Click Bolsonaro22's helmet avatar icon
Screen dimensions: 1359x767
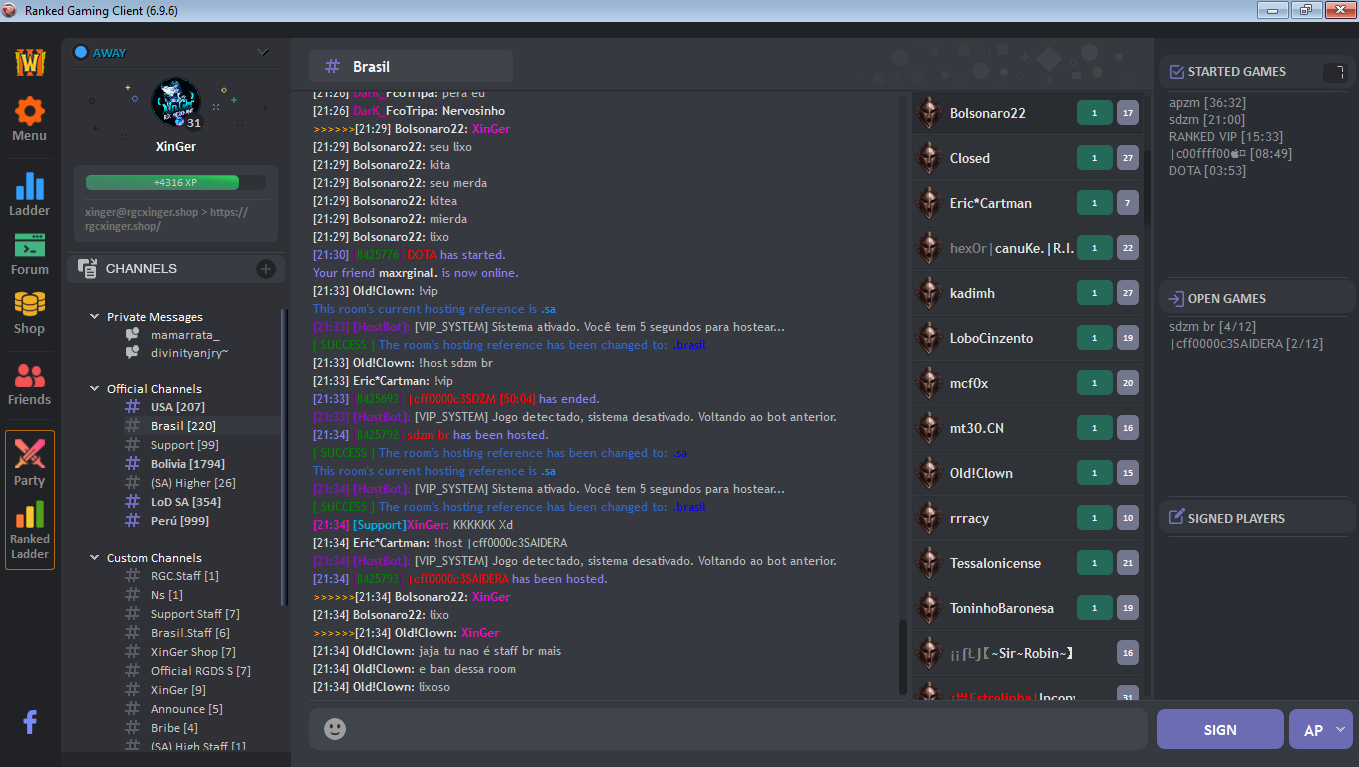click(929, 113)
